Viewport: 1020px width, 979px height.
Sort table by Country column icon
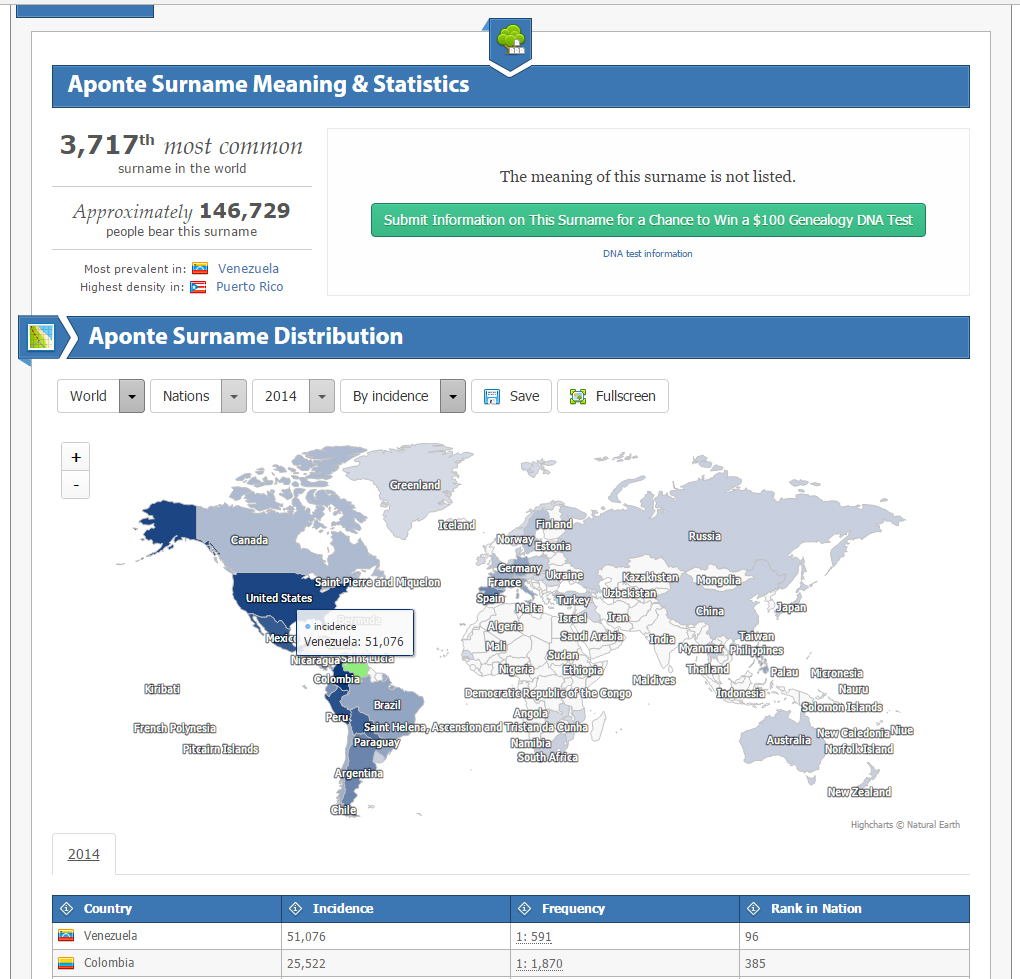click(x=67, y=909)
